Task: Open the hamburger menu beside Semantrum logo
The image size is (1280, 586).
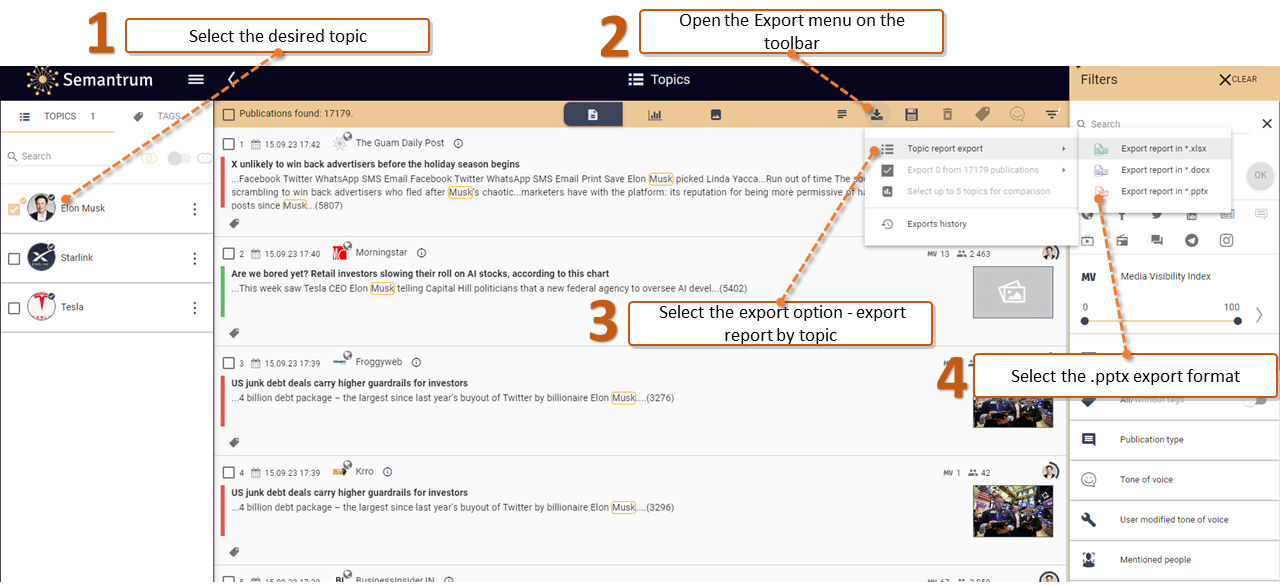Action: click(x=196, y=80)
